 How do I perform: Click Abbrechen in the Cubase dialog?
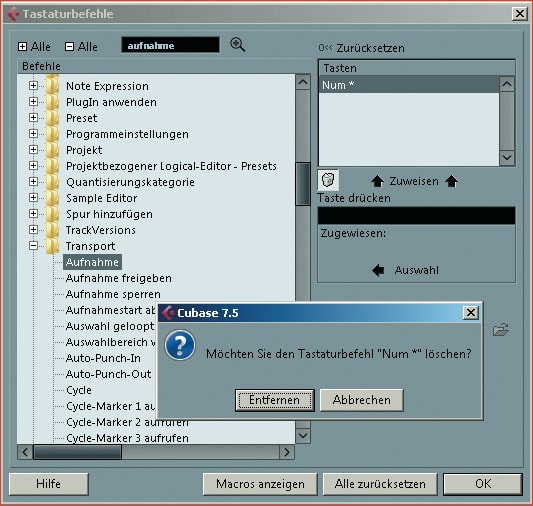[362, 400]
